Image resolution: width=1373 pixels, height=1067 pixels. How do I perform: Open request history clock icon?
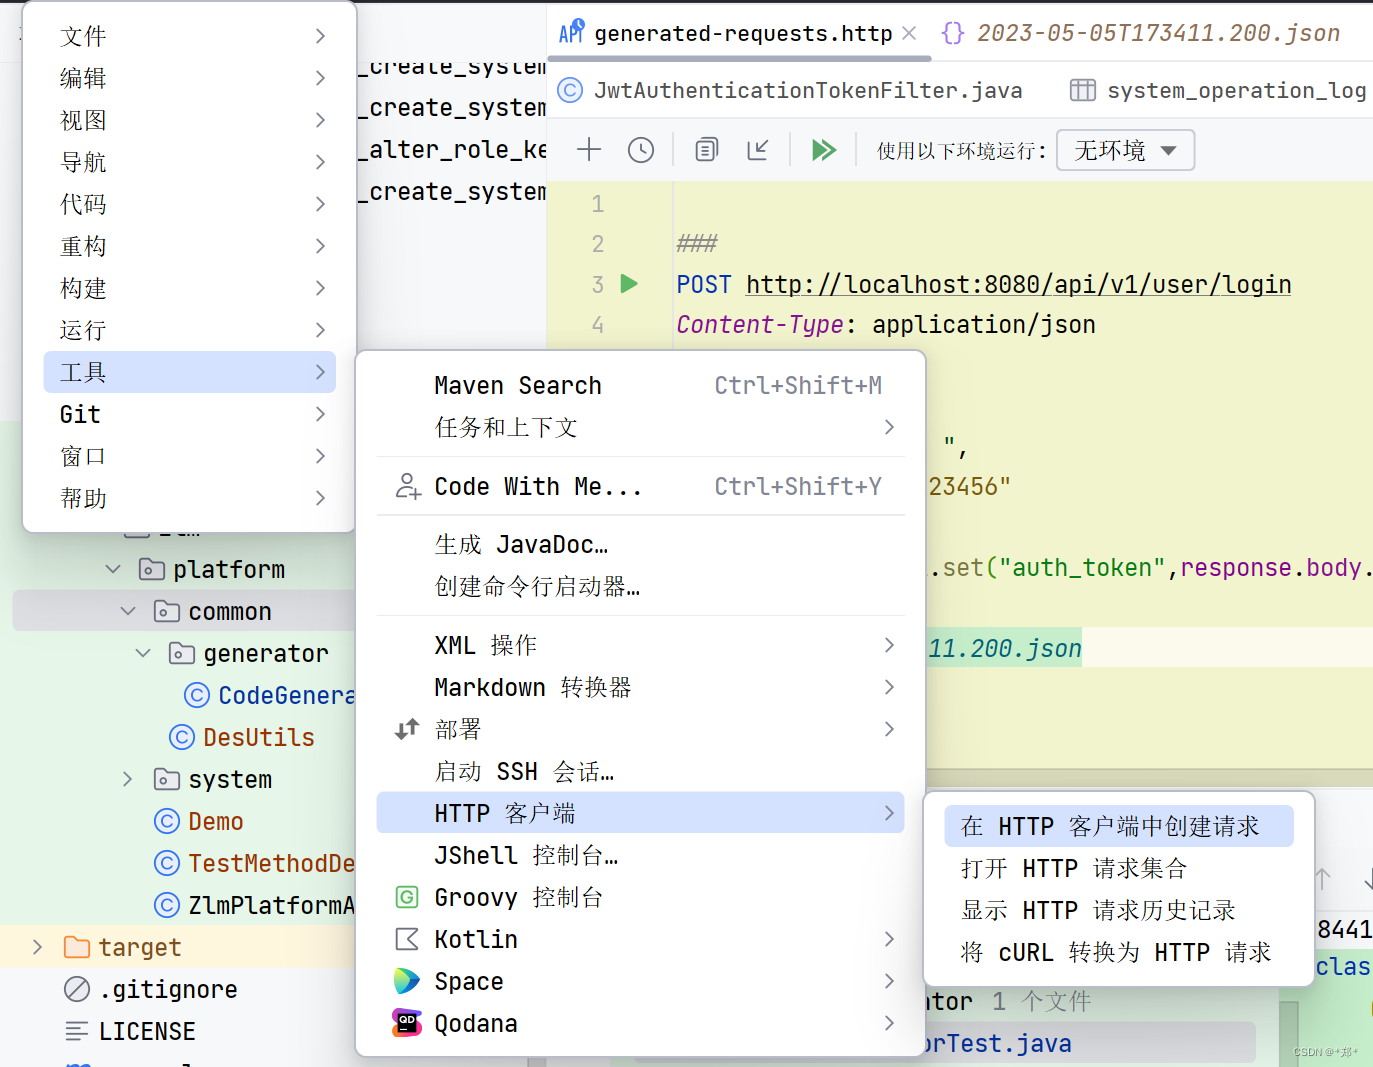click(641, 150)
